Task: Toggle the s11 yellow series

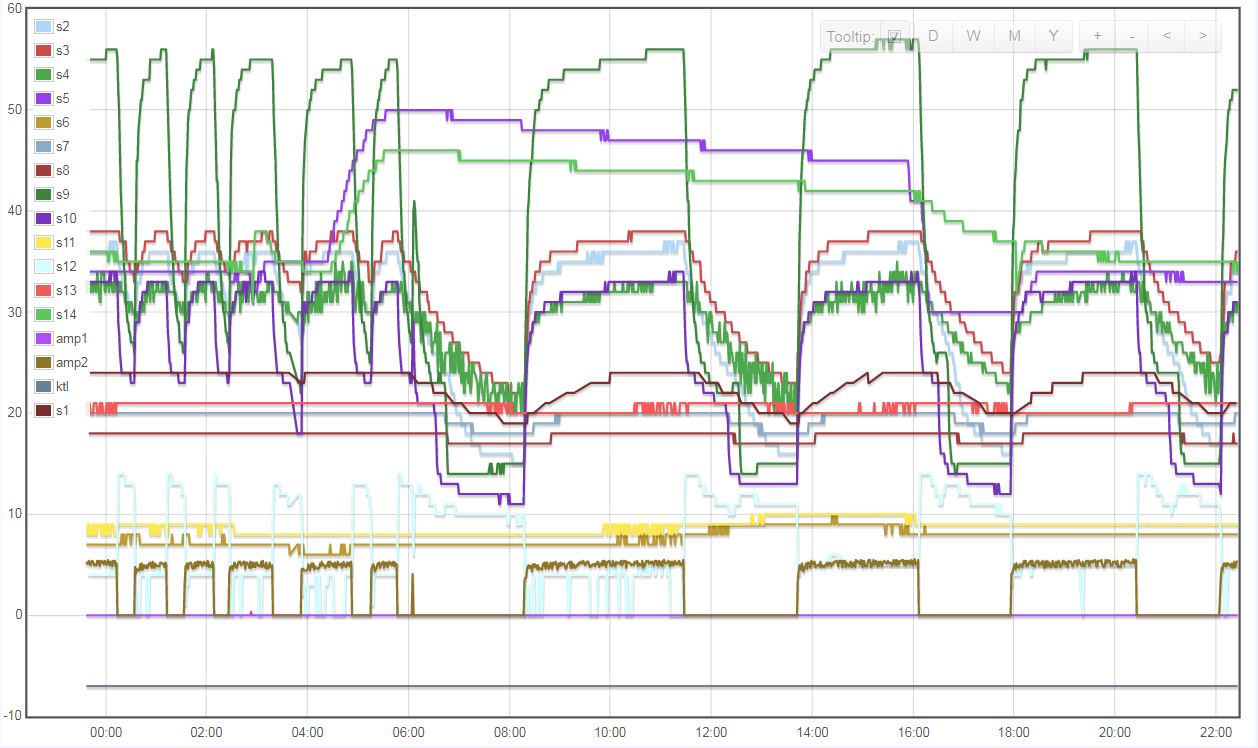Action: click(54, 242)
